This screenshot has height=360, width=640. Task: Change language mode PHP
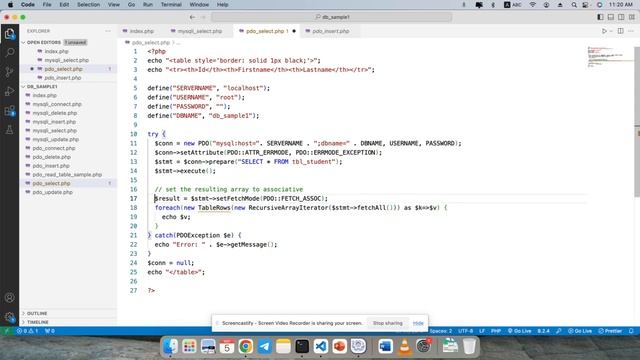point(496,331)
